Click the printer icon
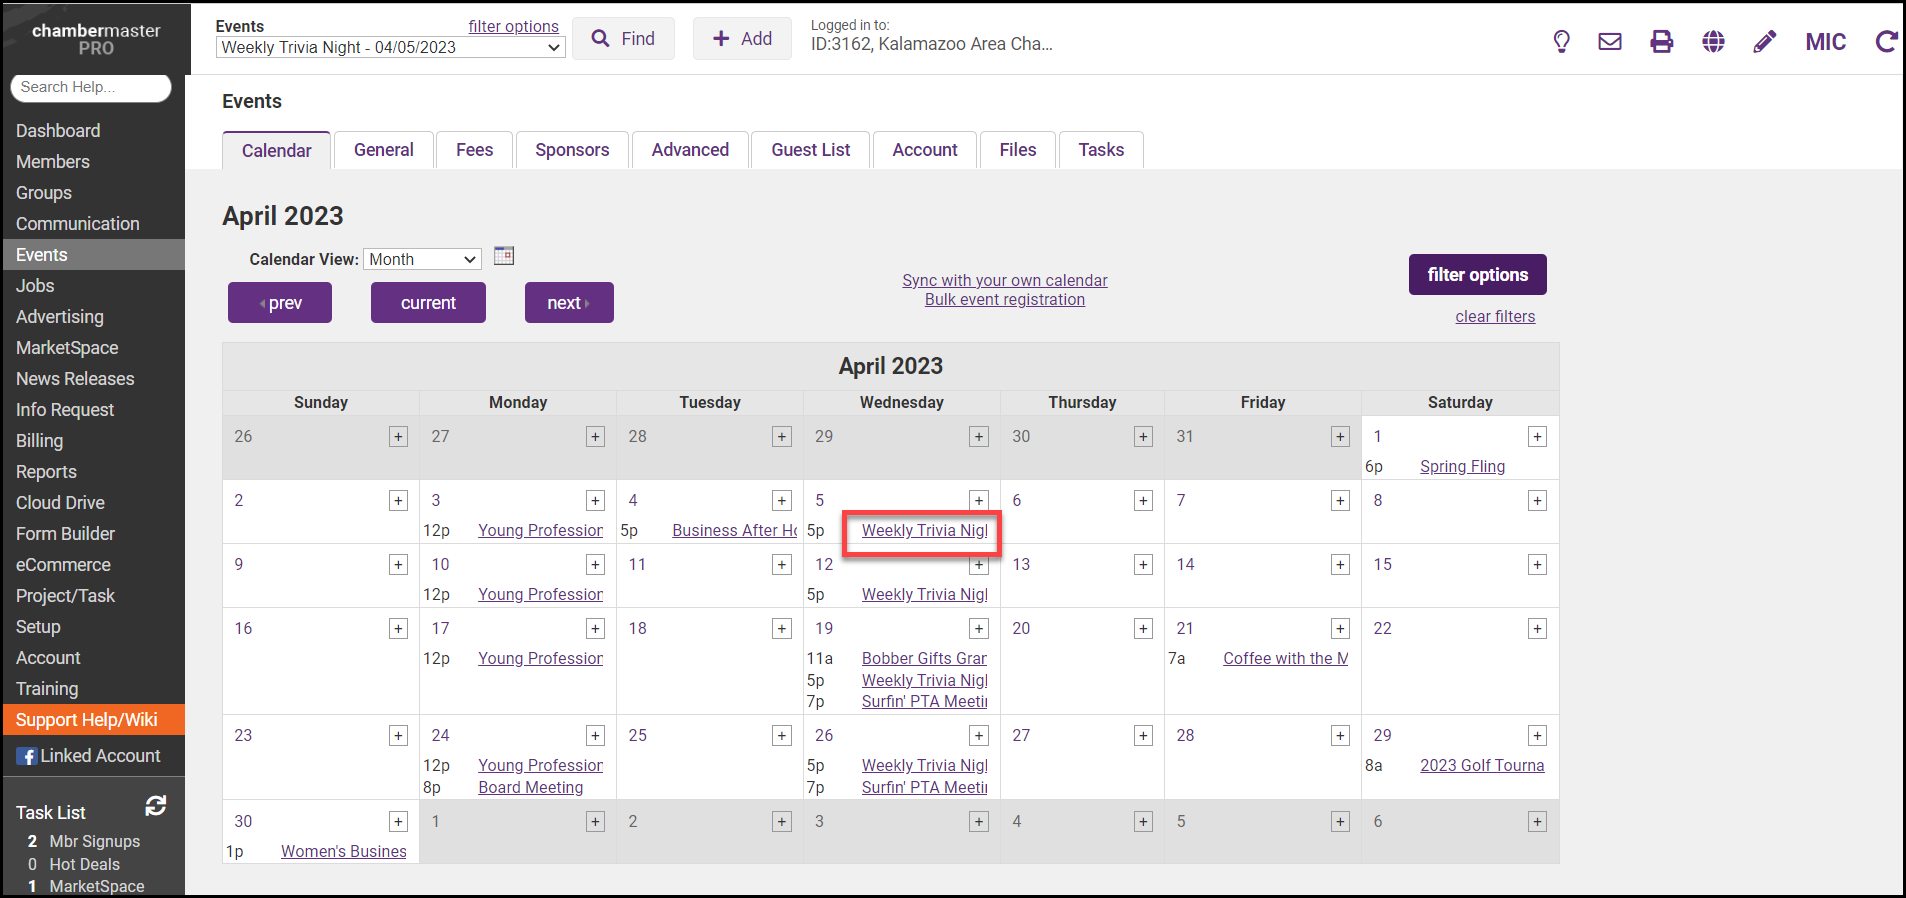The image size is (1906, 898). (x=1661, y=41)
